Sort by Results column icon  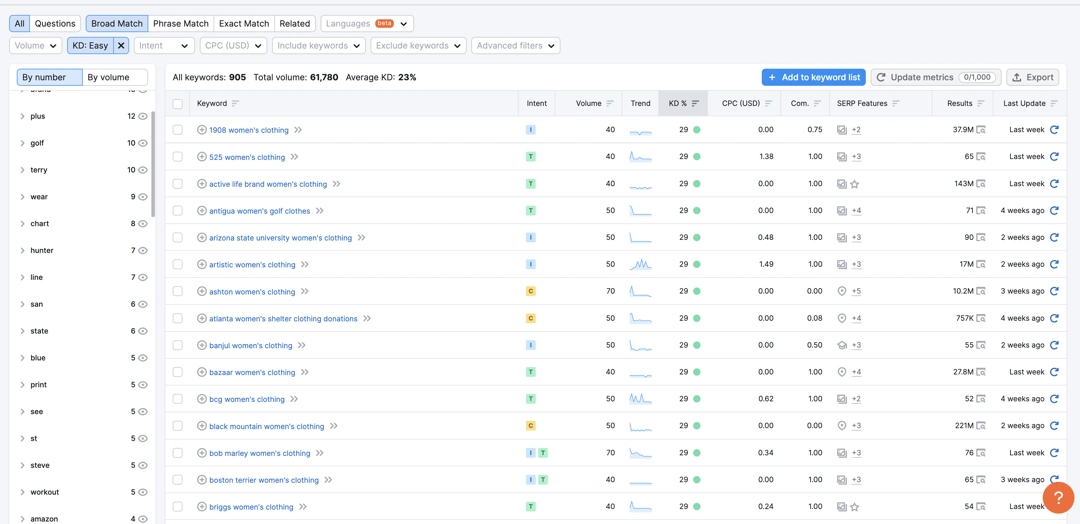click(x=981, y=103)
